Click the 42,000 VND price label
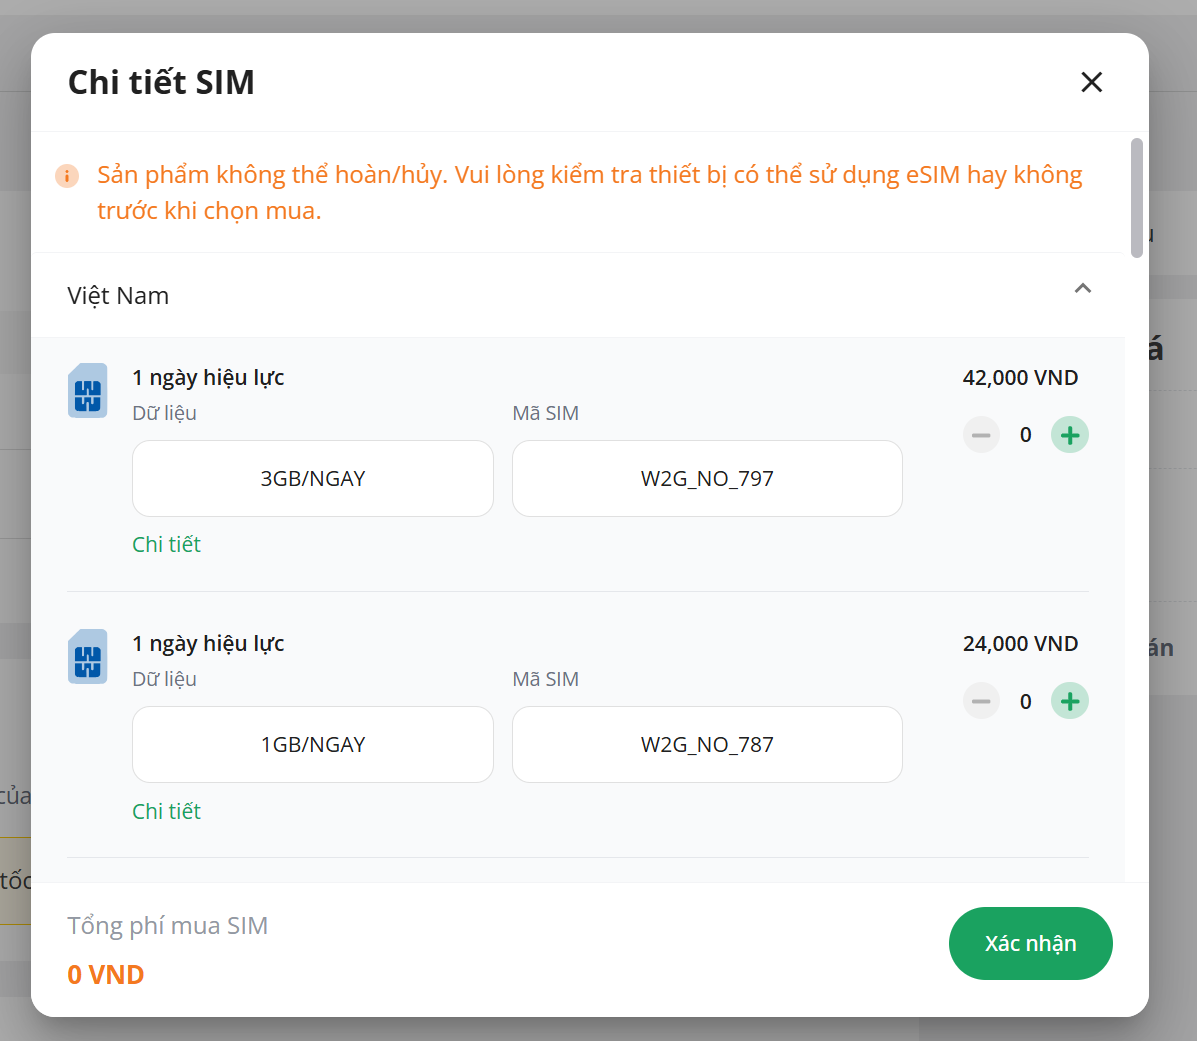This screenshot has height=1041, width=1197. coord(1020,378)
